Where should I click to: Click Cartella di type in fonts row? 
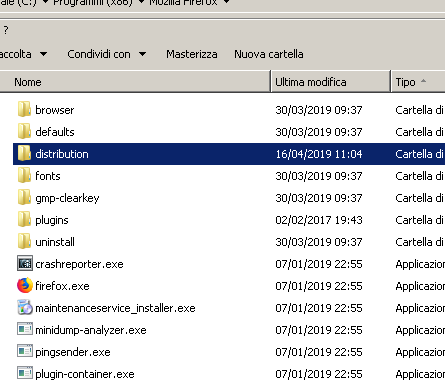(x=420, y=176)
